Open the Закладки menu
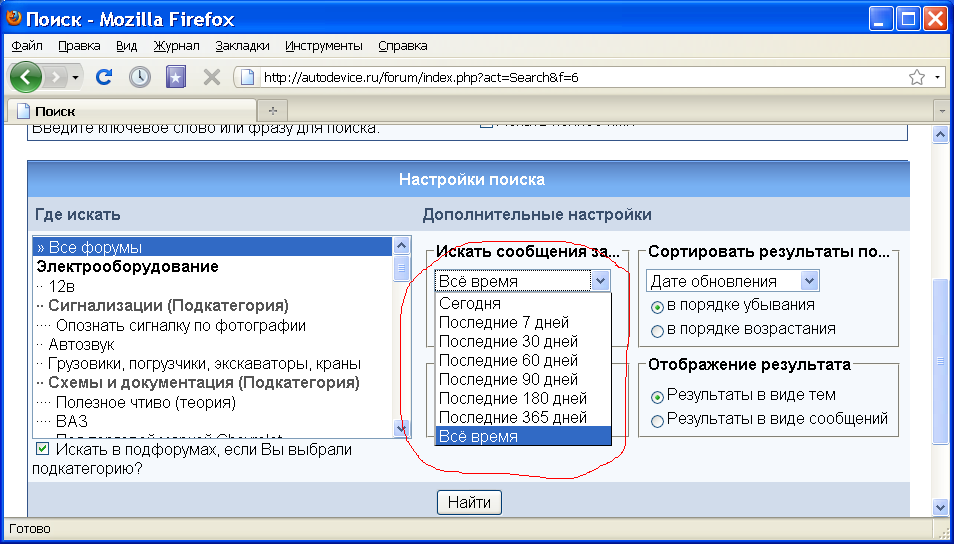Screen dimensions: 954x544 tap(242, 46)
